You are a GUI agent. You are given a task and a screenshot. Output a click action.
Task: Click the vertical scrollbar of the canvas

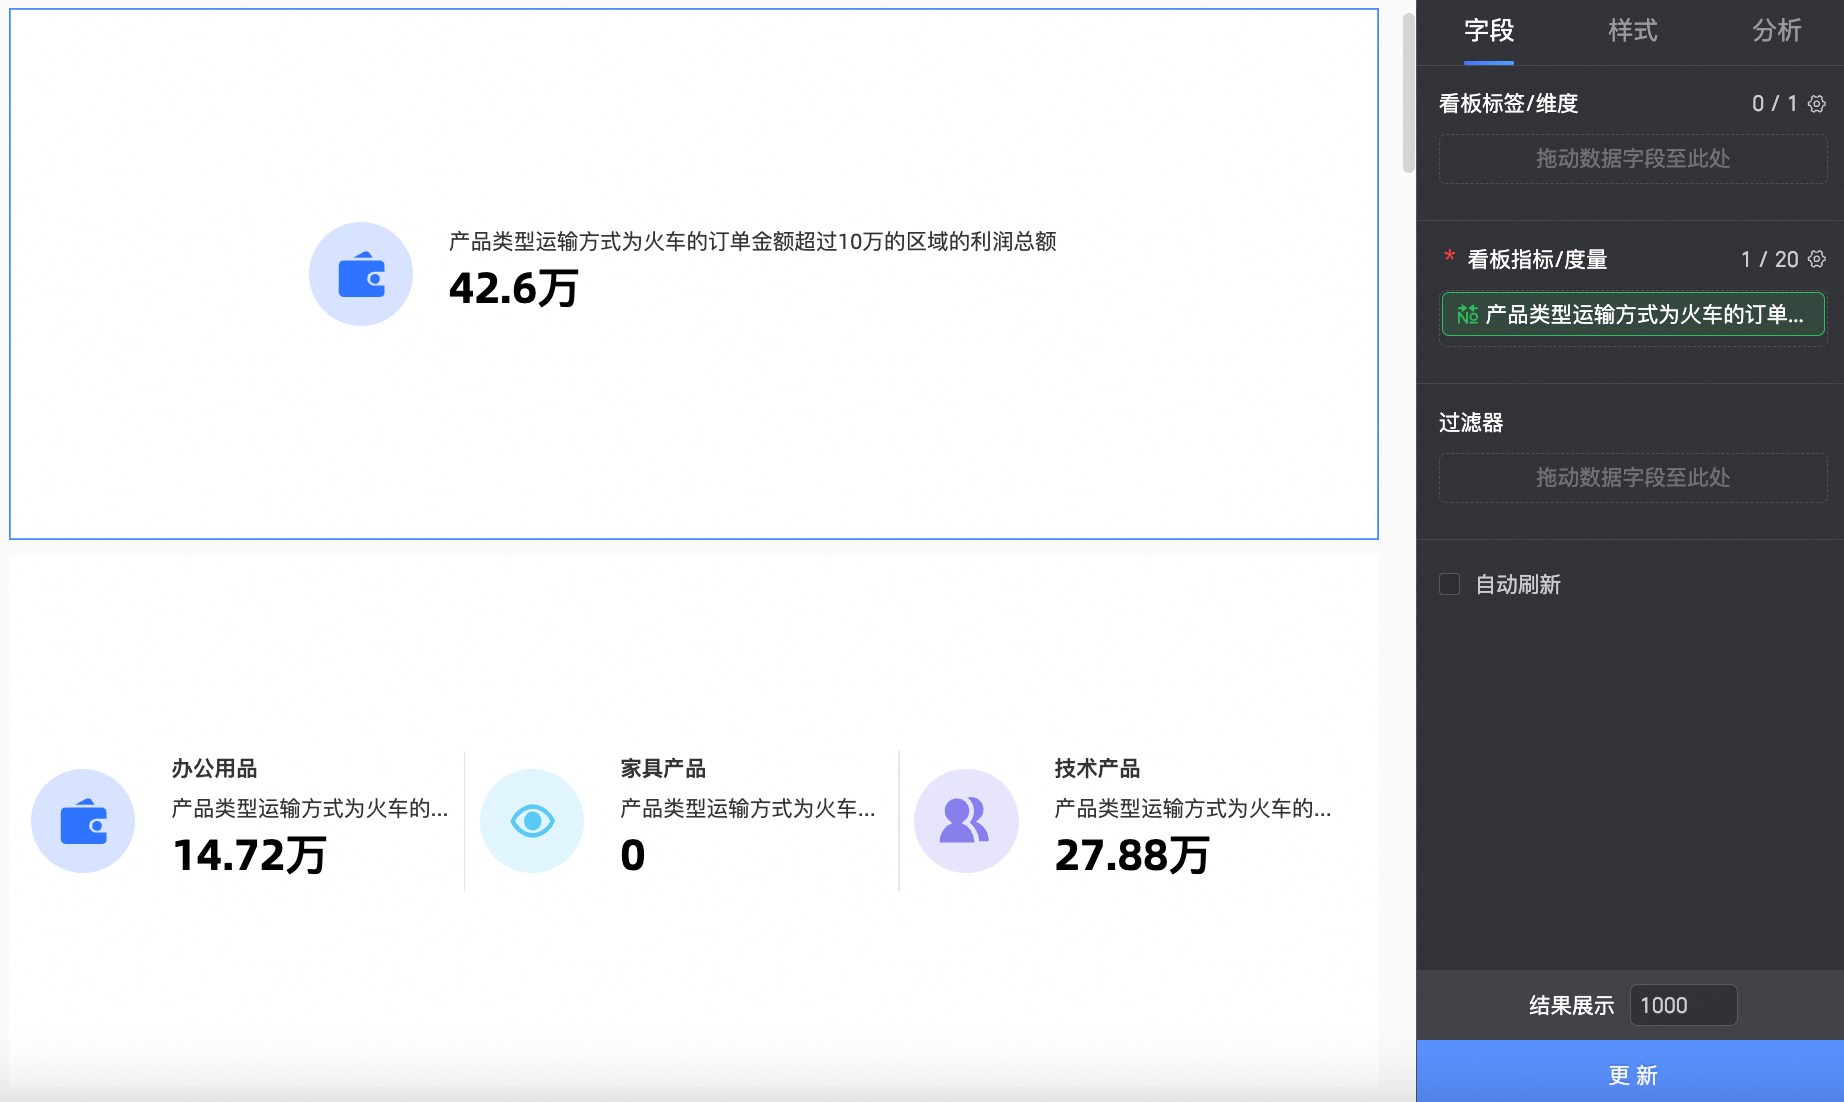point(1409,92)
